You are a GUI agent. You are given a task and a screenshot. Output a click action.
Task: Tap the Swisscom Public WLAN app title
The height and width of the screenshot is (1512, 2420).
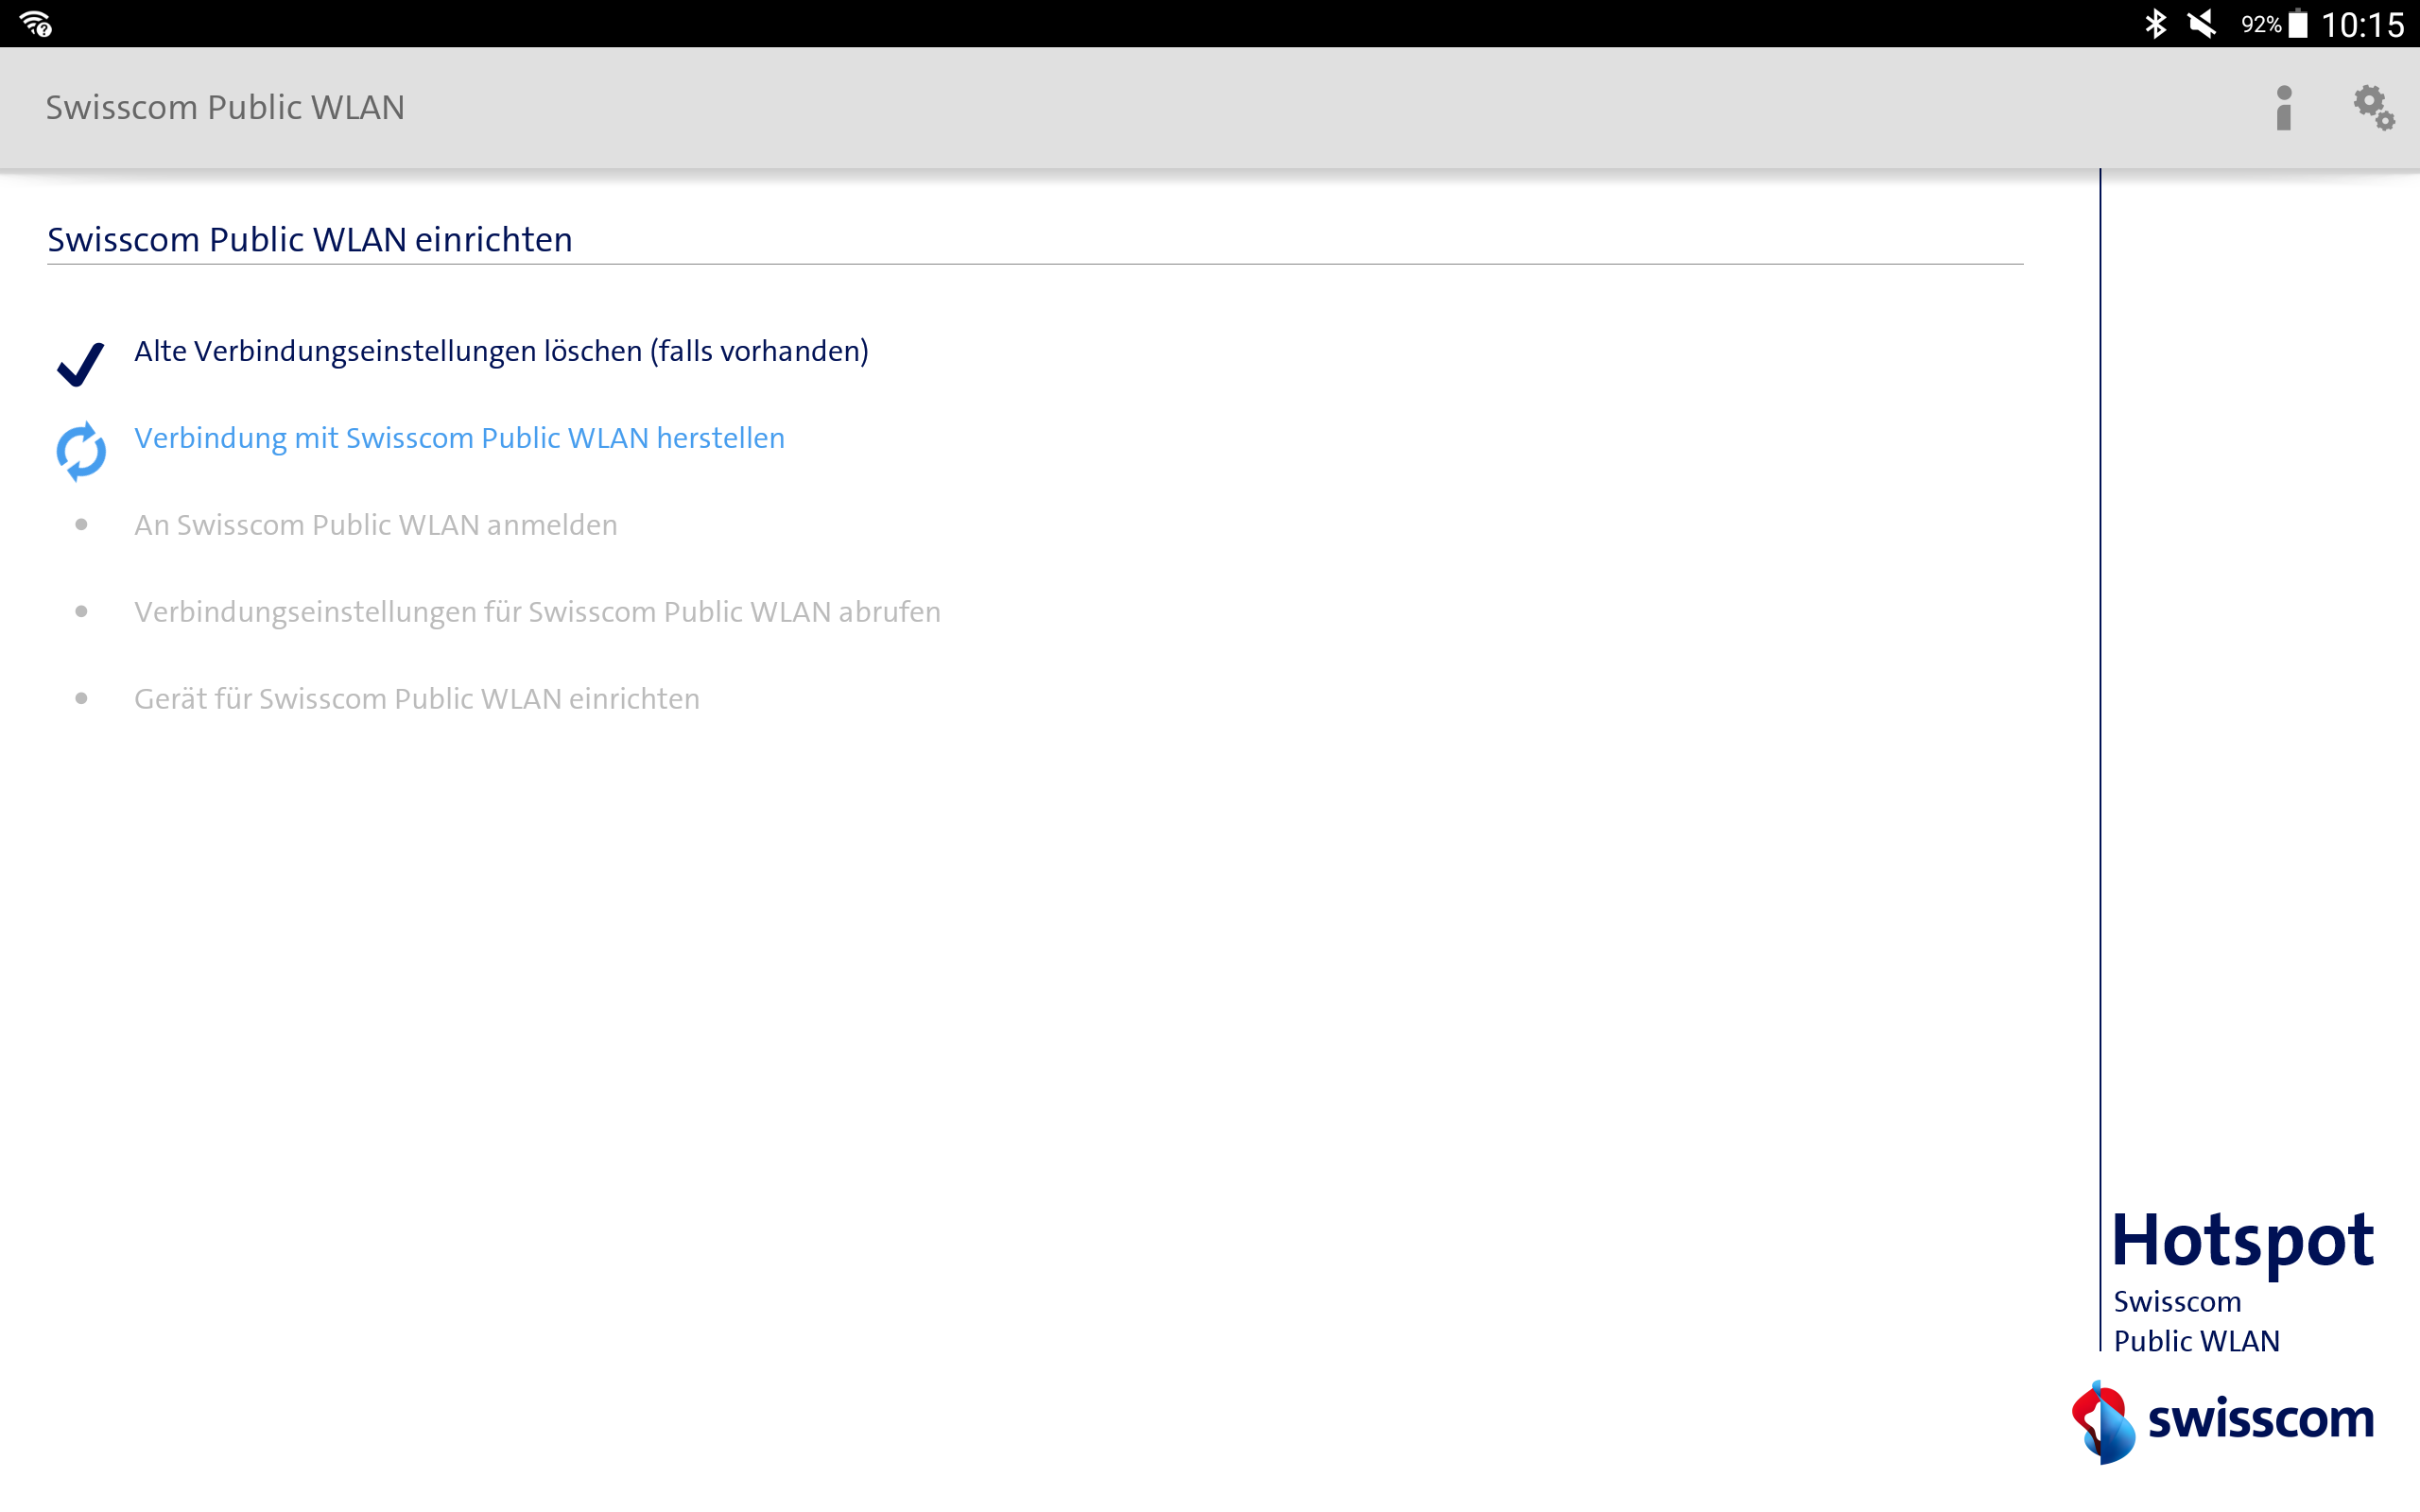[x=225, y=107]
